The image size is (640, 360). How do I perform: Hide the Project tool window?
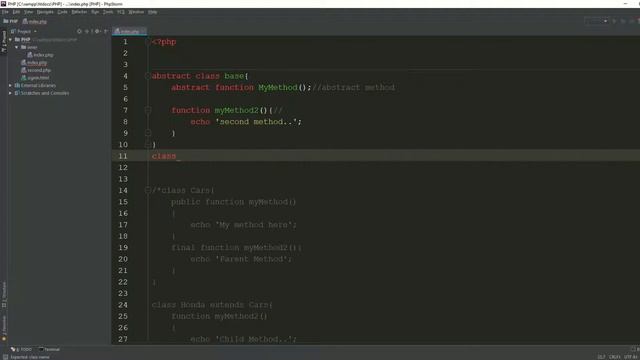pos(106,31)
